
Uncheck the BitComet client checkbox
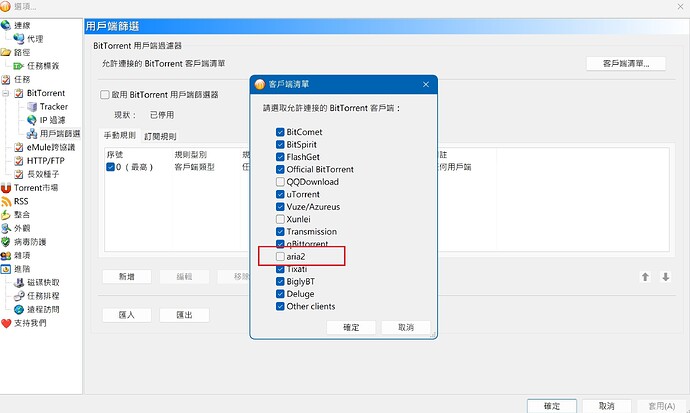click(x=280, y=132)
